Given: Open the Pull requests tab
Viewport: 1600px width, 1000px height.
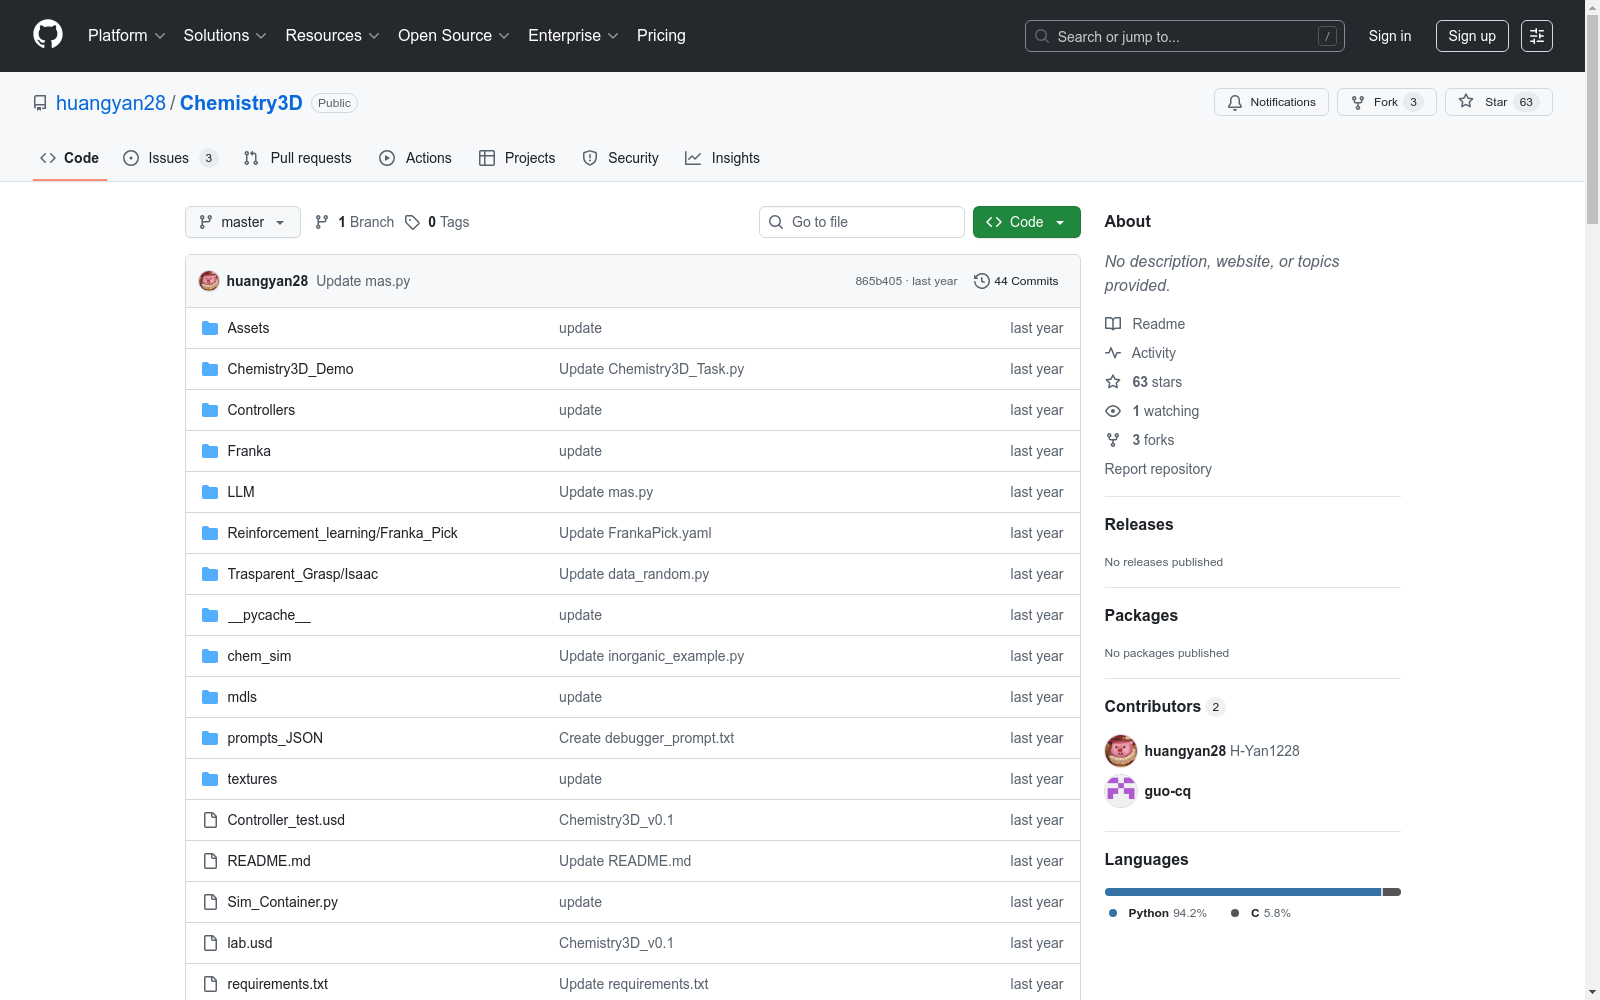Looking at the screenshot, I should pyautogui.click(x=298, y=158).
